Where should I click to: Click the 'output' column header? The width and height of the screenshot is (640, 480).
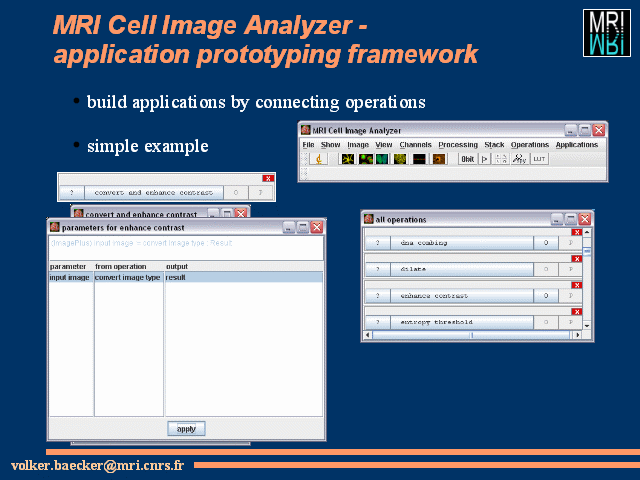tap(244, 267)
